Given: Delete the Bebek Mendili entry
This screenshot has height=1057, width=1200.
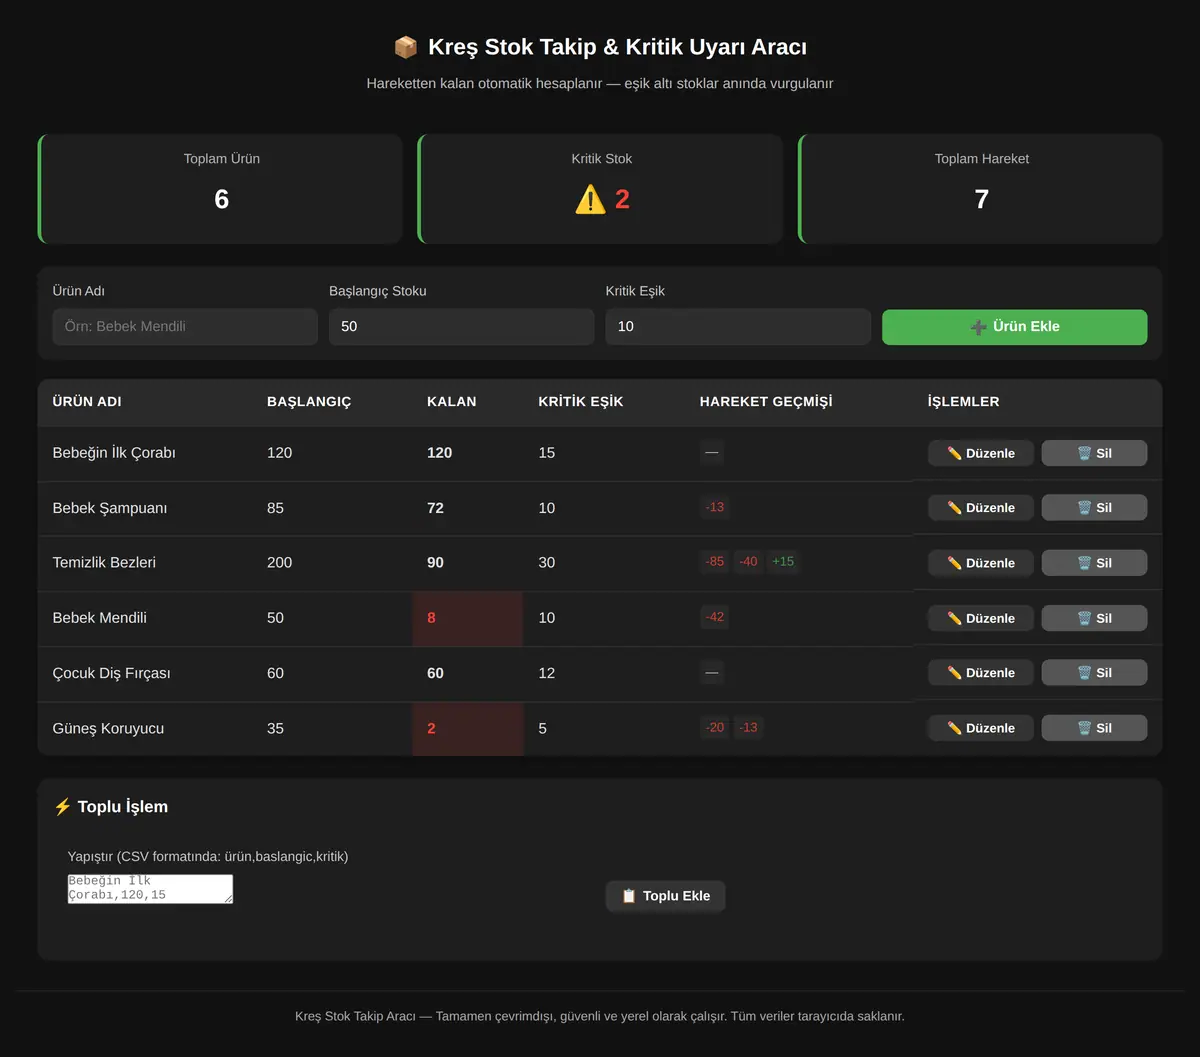Looking at the screenshot, I should click(x=1094, y=618).
